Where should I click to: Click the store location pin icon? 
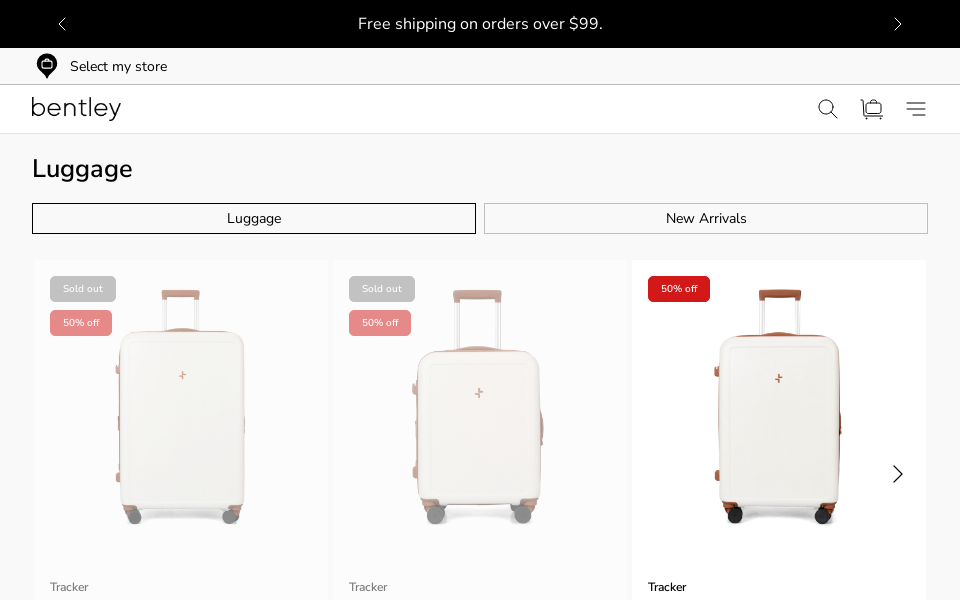pos(47,66)
